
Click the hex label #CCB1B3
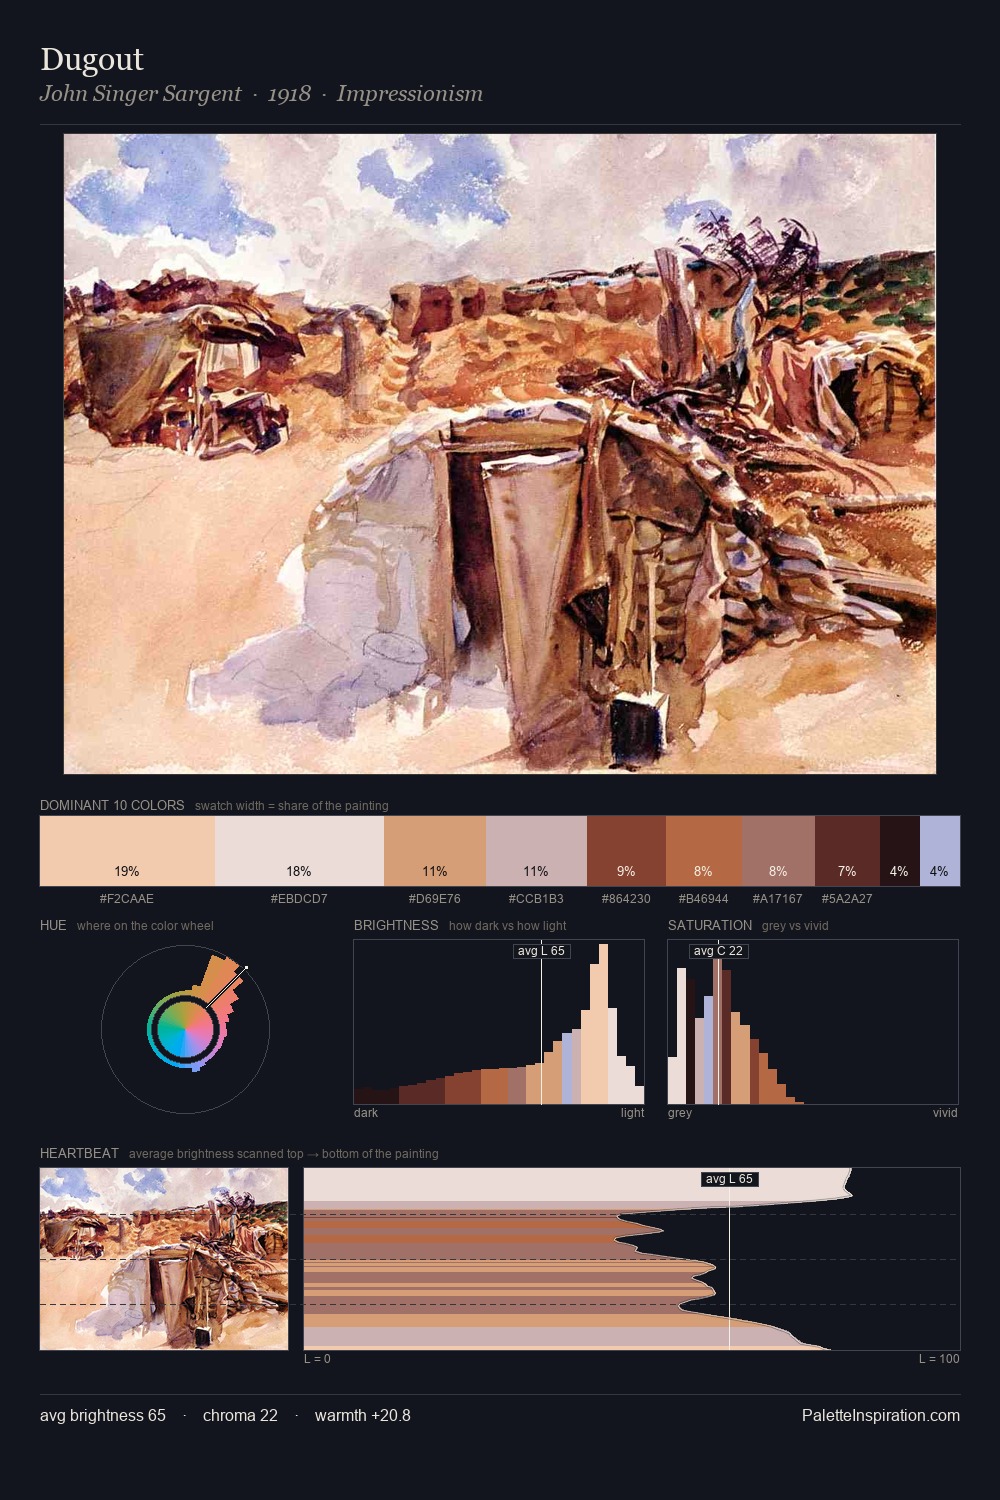tap(536, 899)
